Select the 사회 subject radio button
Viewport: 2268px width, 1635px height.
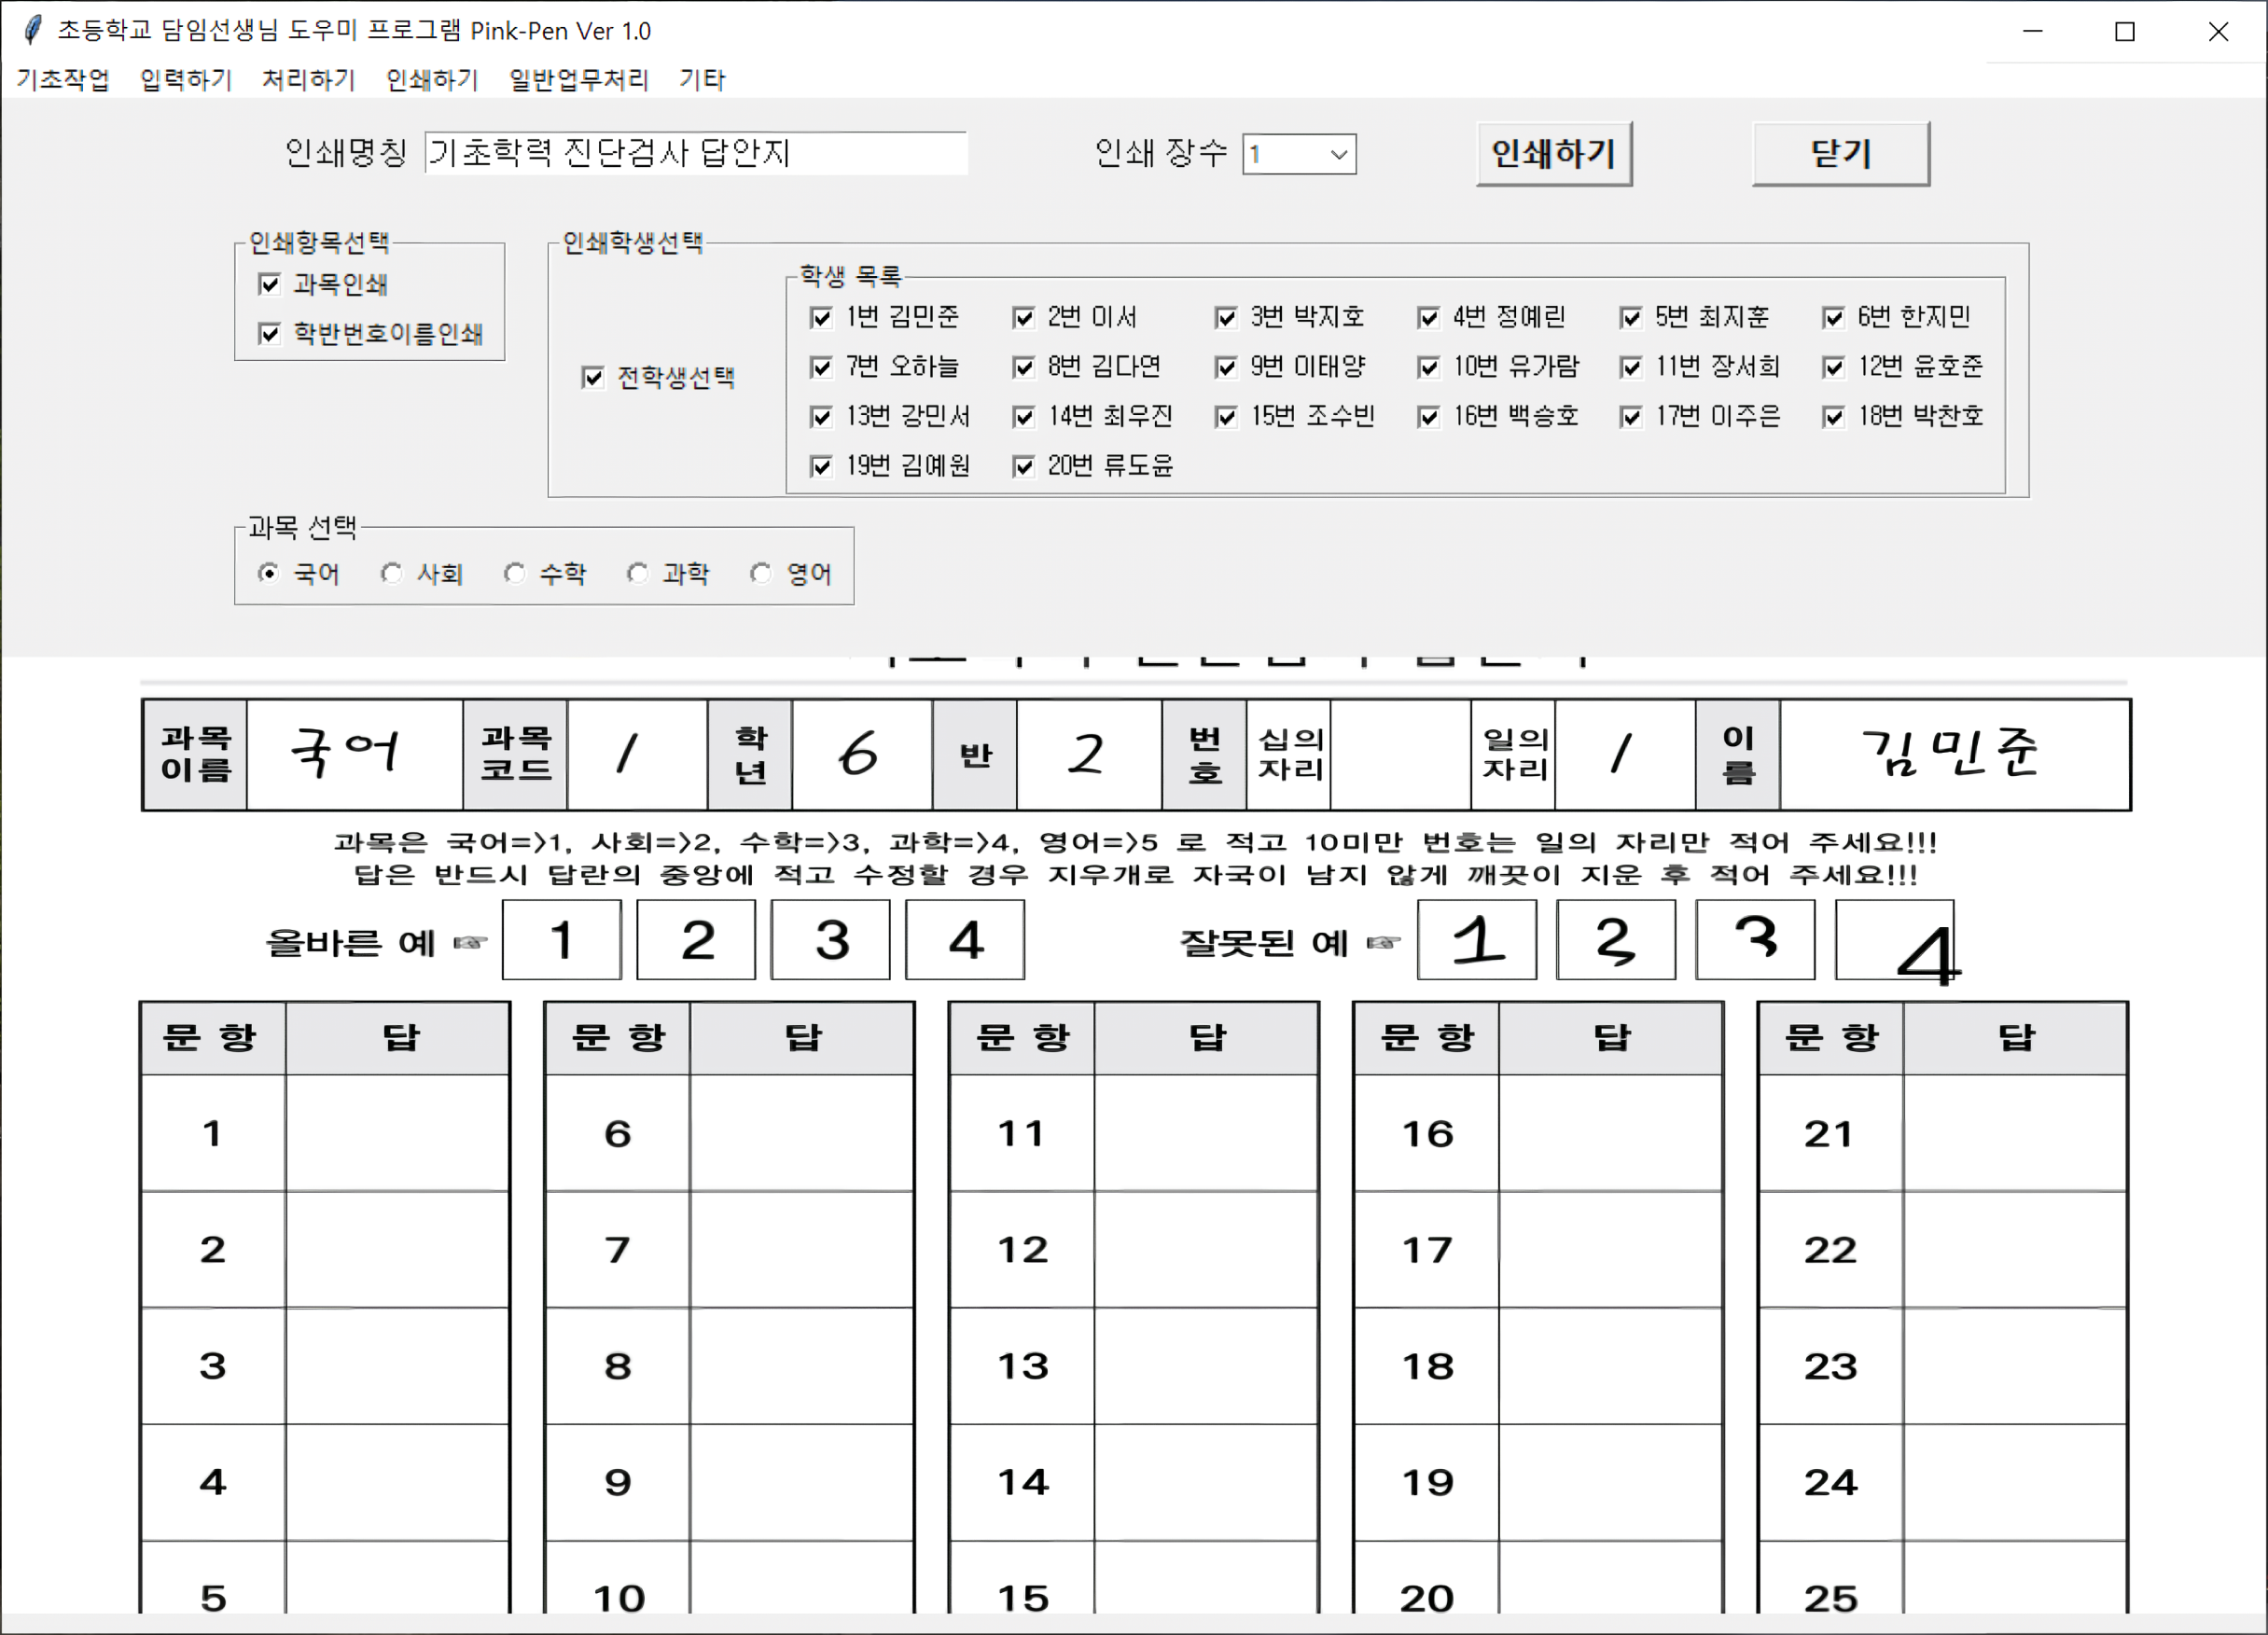tap(391, 573)
